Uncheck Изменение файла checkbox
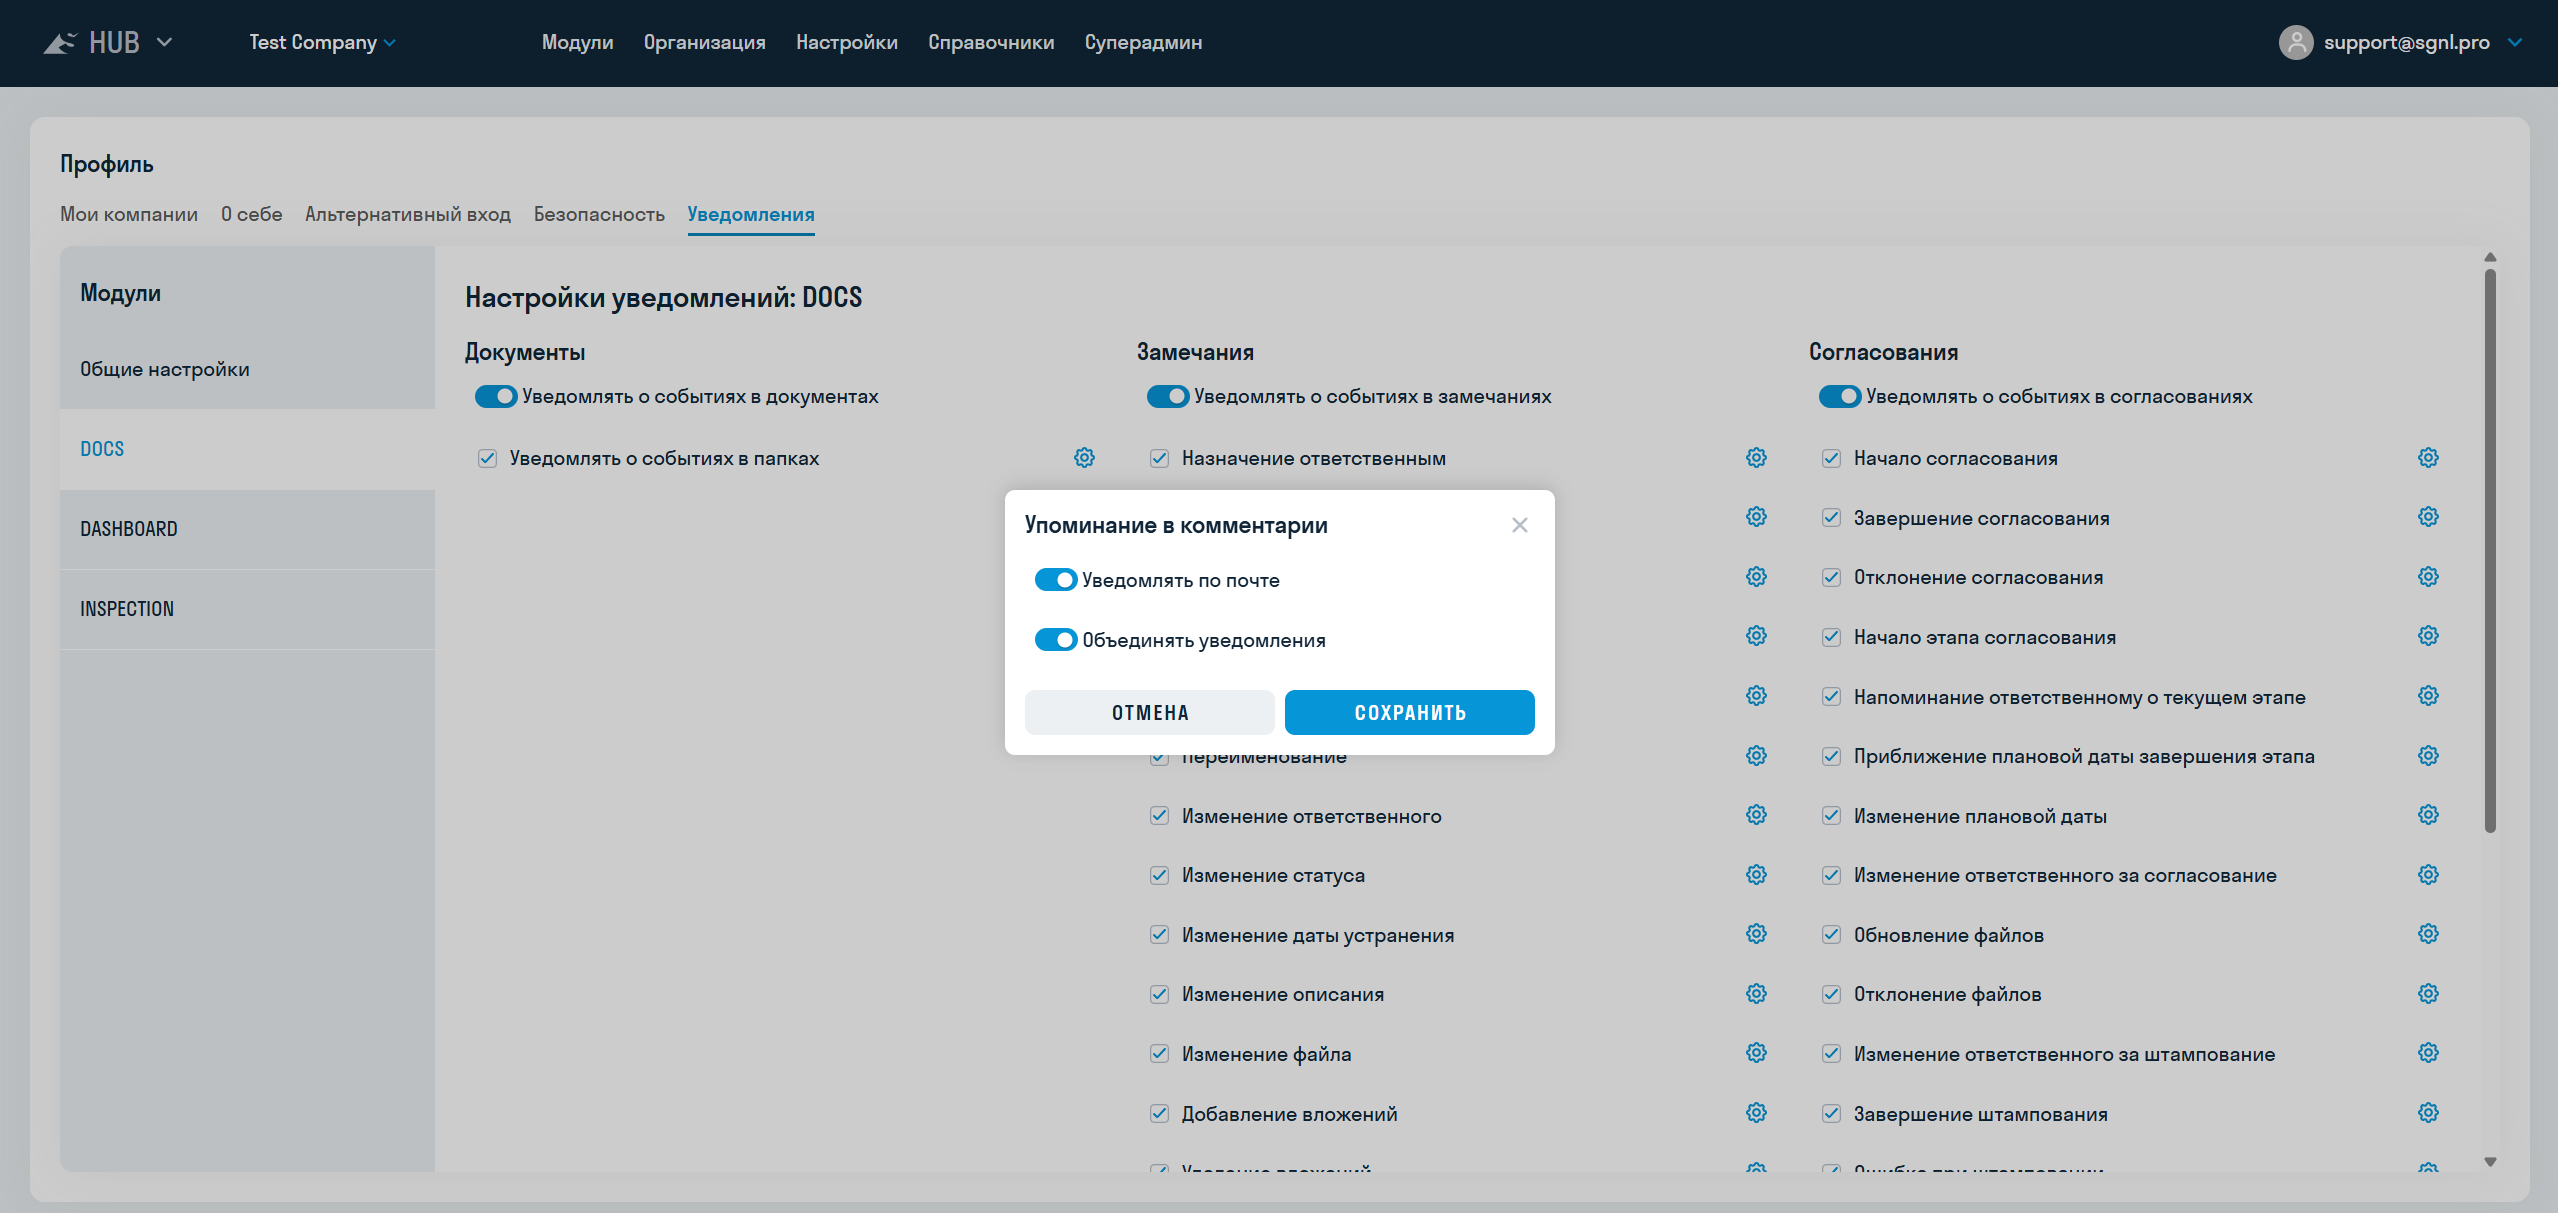This screenshot has height=1213, width=2558. point(1159,1053)
